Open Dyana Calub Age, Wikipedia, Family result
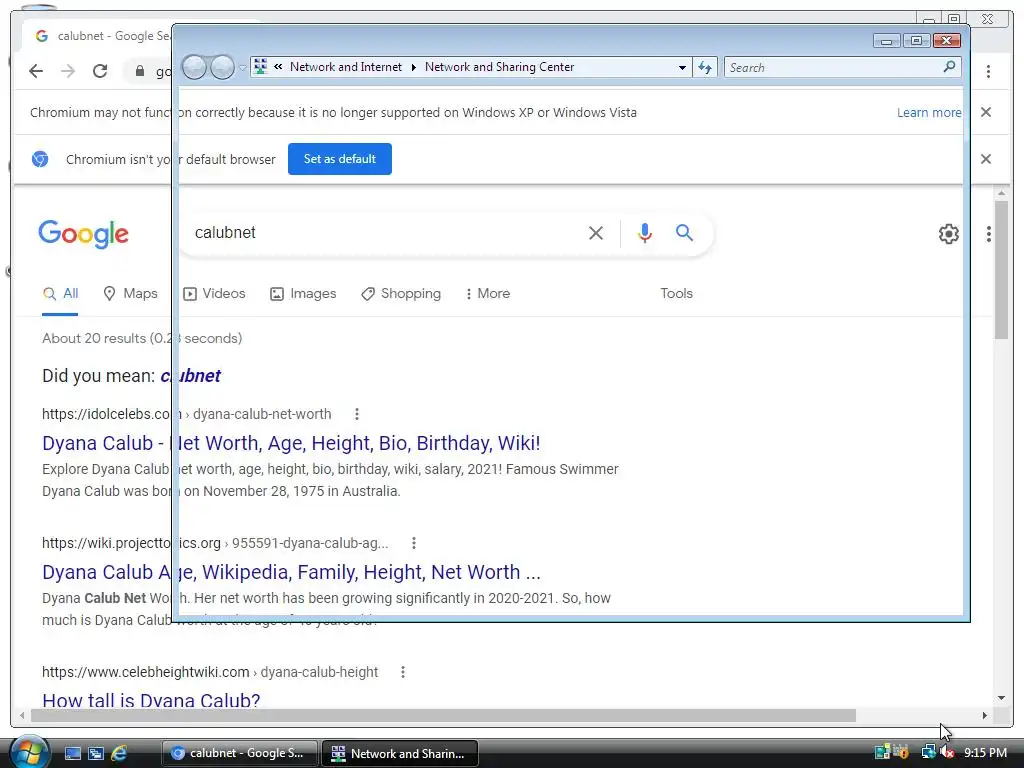This screenshot has height=768, width=1024. pos(291,572)
